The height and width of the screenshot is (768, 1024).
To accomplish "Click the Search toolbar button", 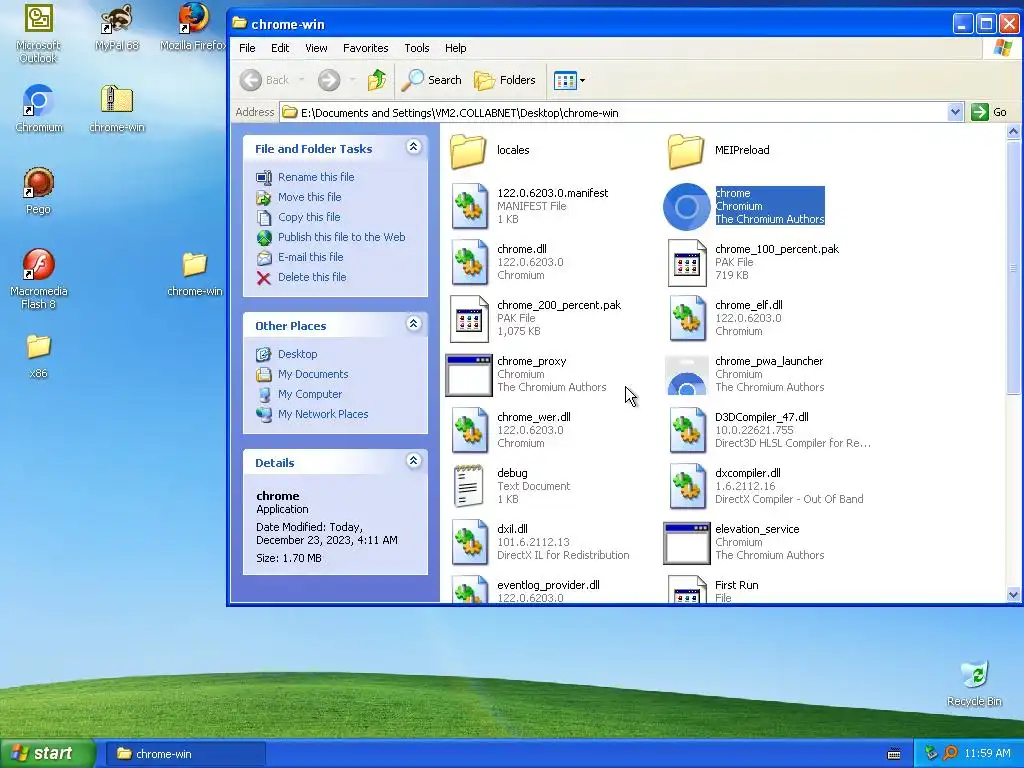I will click(431, 80).
